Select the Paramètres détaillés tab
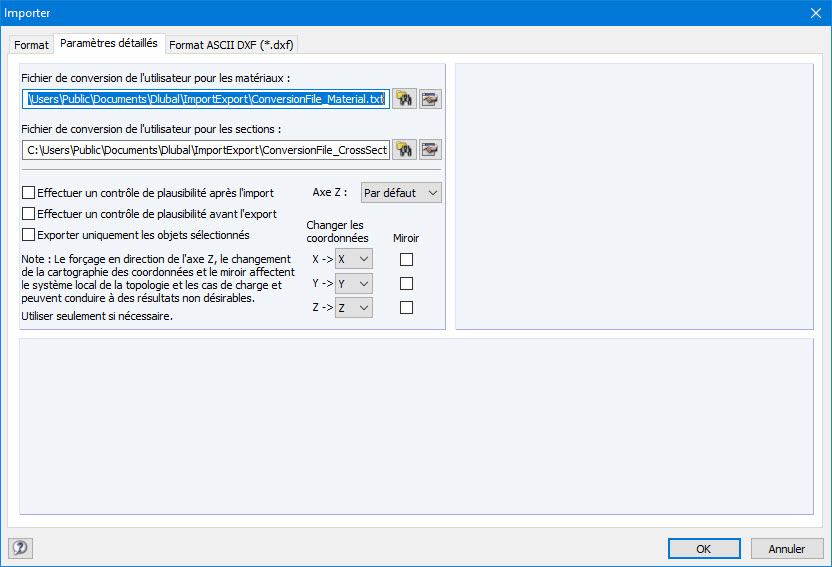 [109, 43]
